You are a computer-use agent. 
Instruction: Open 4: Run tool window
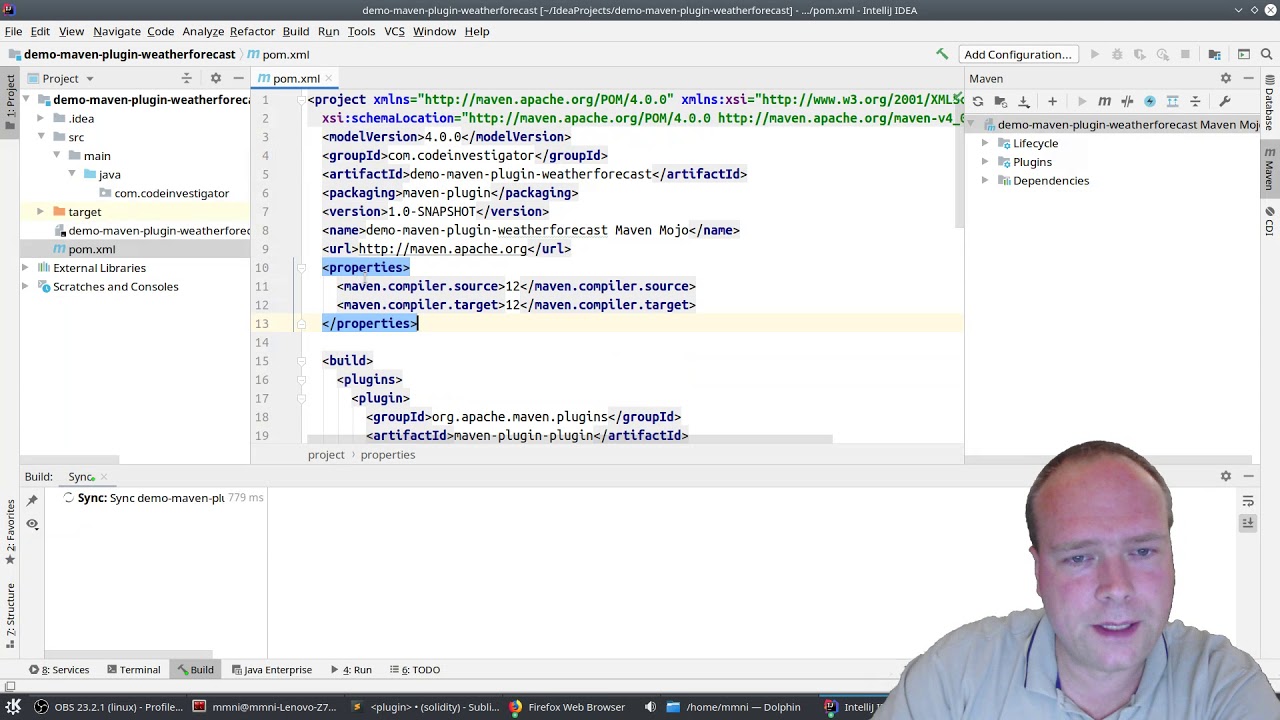tap(351, 670)
